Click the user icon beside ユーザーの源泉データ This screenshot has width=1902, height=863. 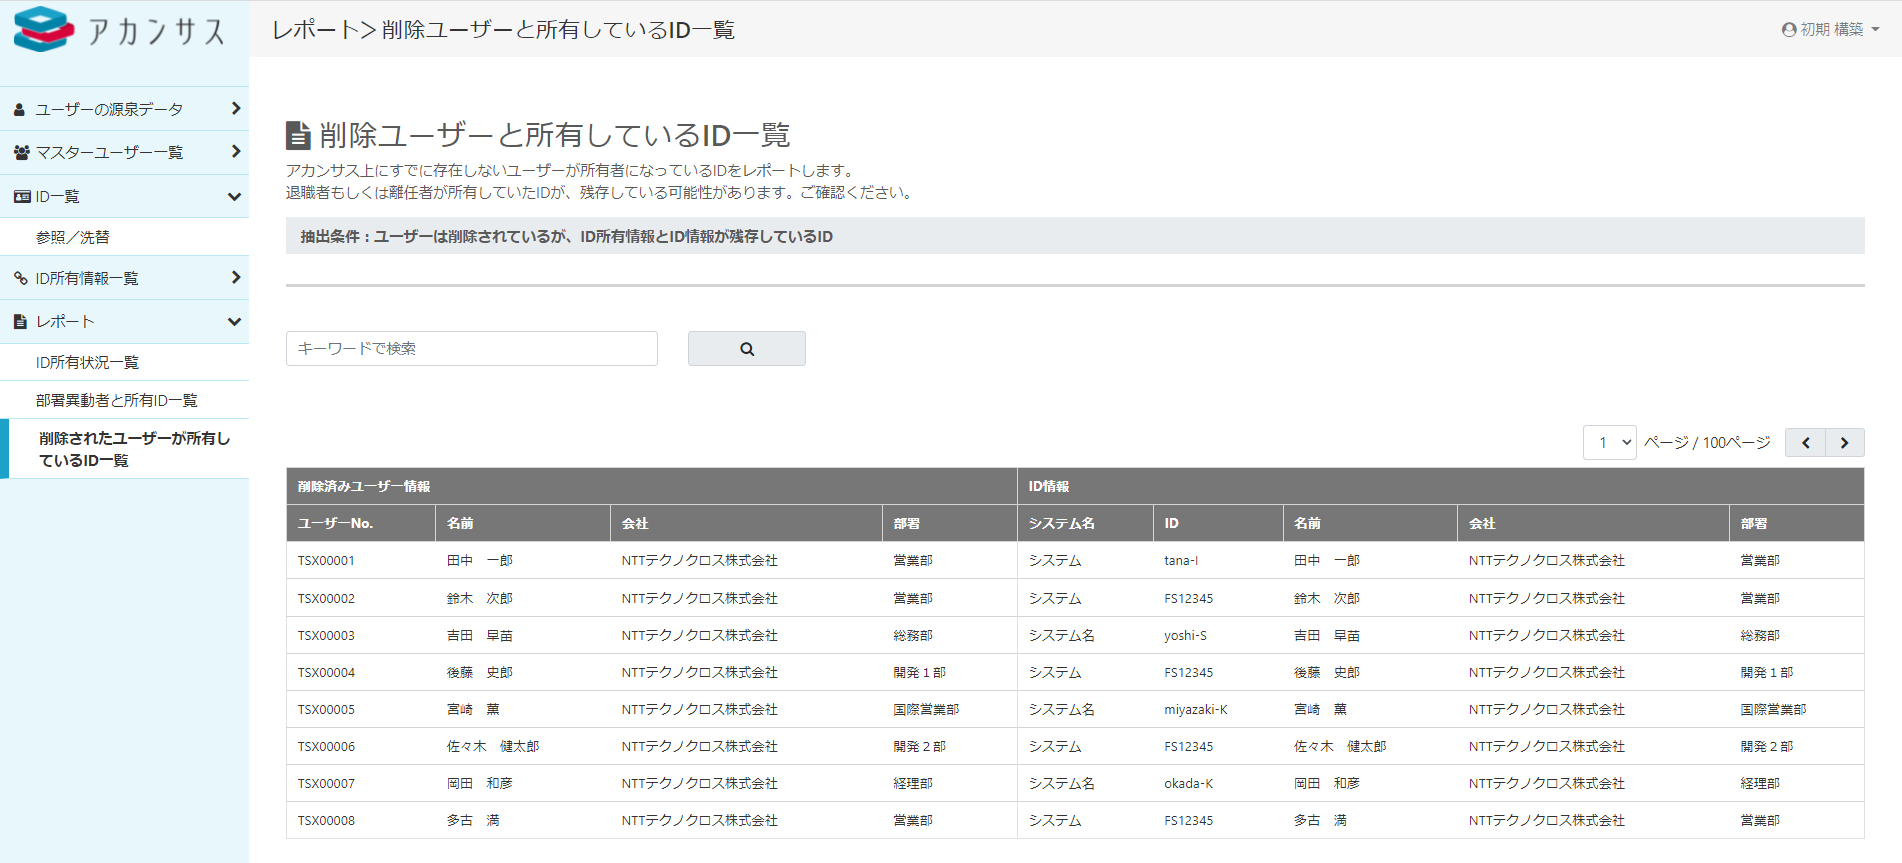[19, 109]
